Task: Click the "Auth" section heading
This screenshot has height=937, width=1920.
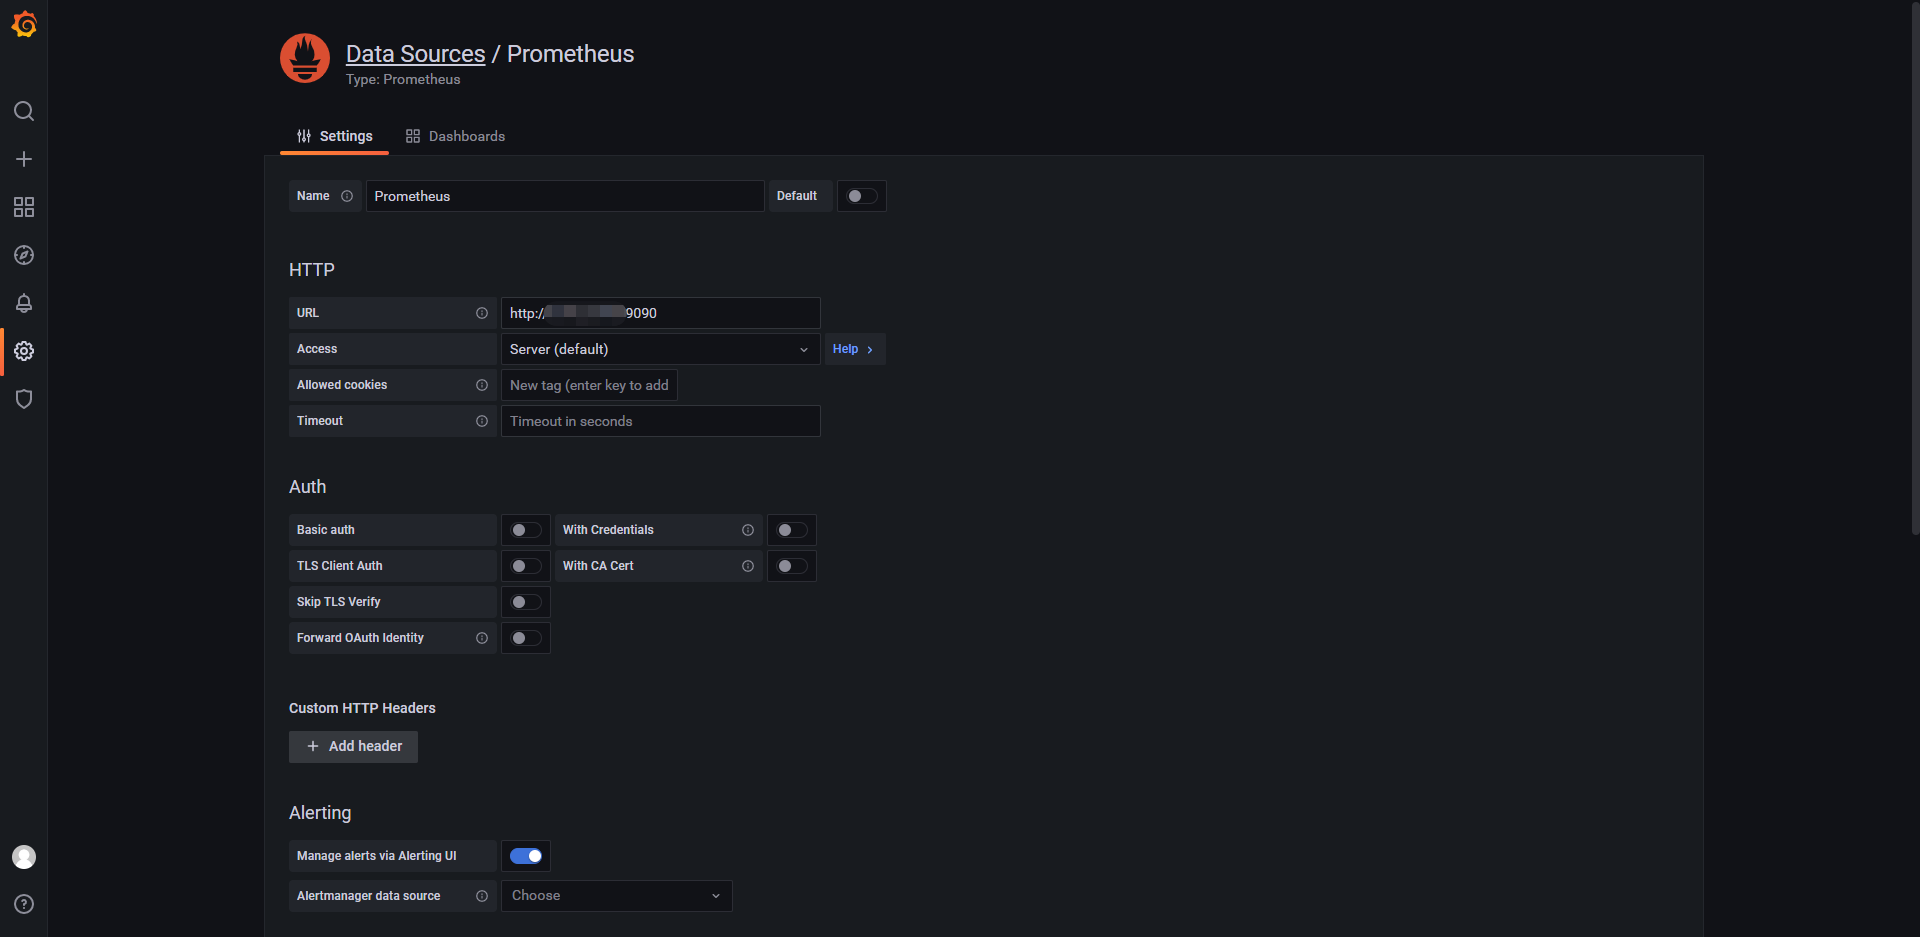Action: tap(307, 487)
